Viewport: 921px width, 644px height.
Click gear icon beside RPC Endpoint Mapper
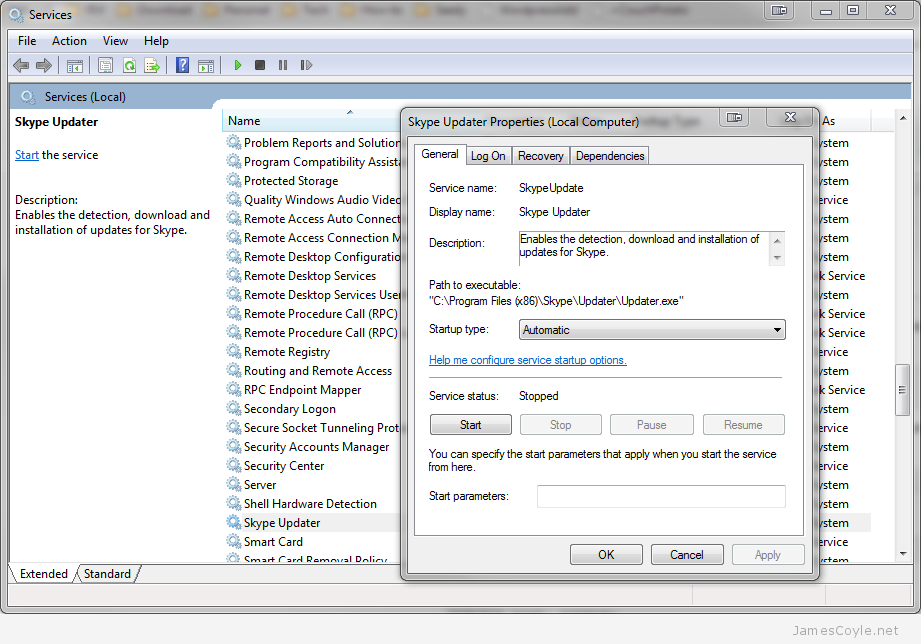pos(234,390)
